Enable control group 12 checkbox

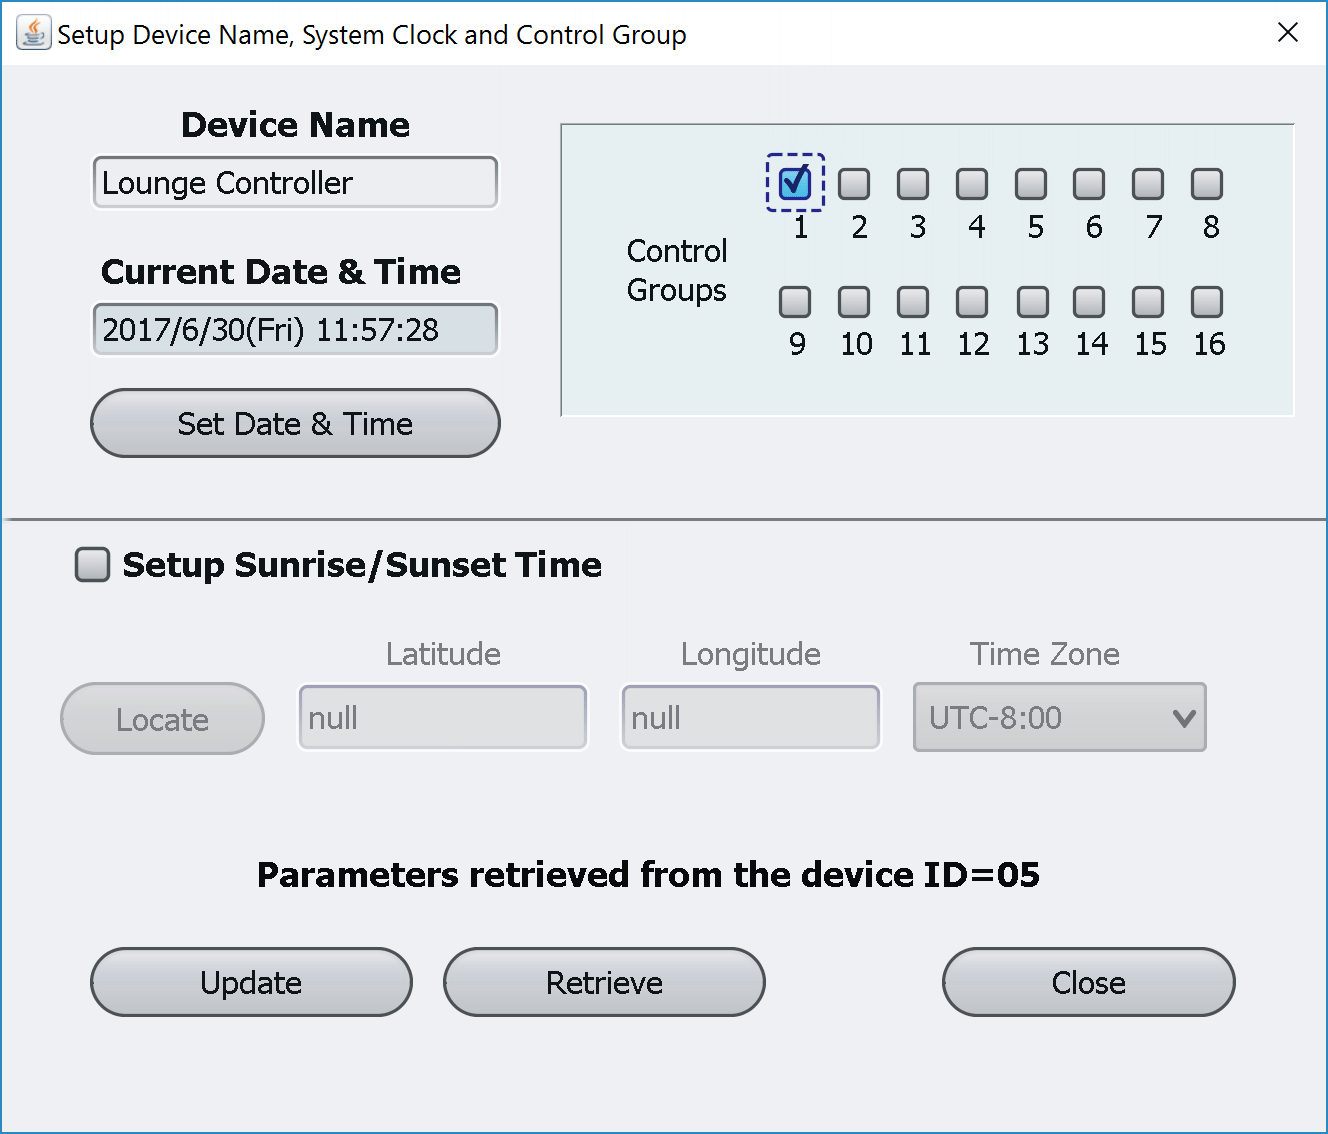tap(972, 302)
